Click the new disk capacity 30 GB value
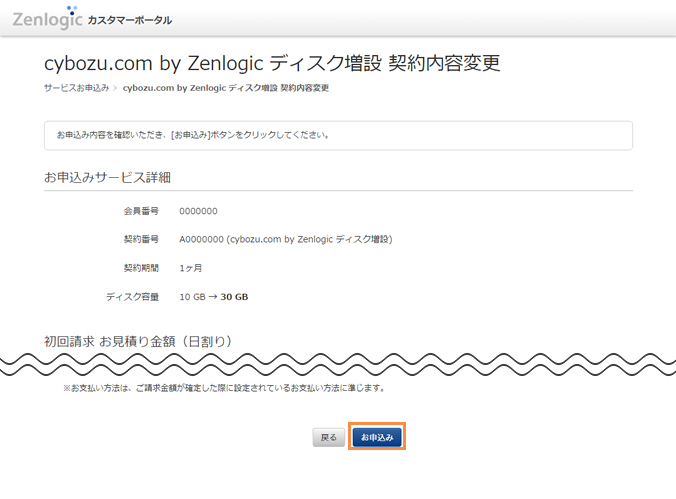Image resolution: width=676 pixels, height=499 pixels. pos(234,297)
